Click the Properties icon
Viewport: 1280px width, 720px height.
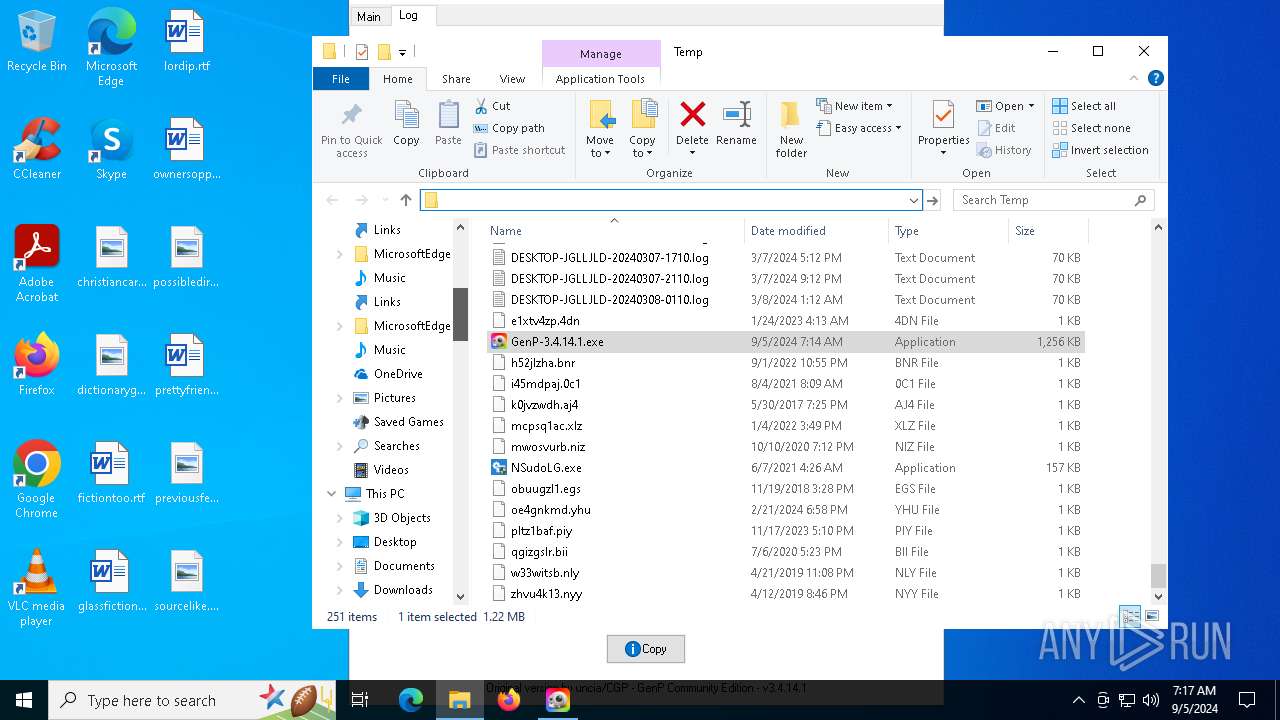943,114
